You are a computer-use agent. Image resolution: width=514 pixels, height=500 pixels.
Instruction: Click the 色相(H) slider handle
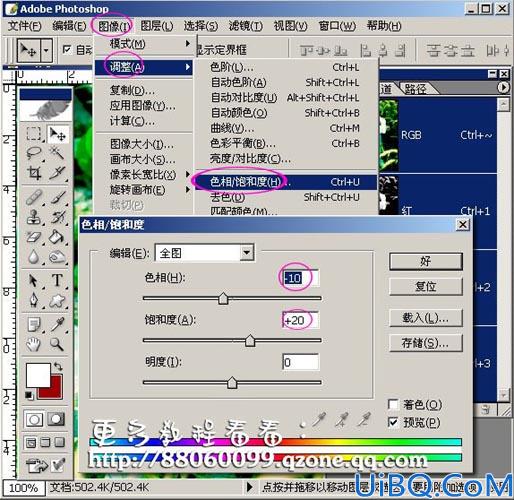tap(223, 298)
